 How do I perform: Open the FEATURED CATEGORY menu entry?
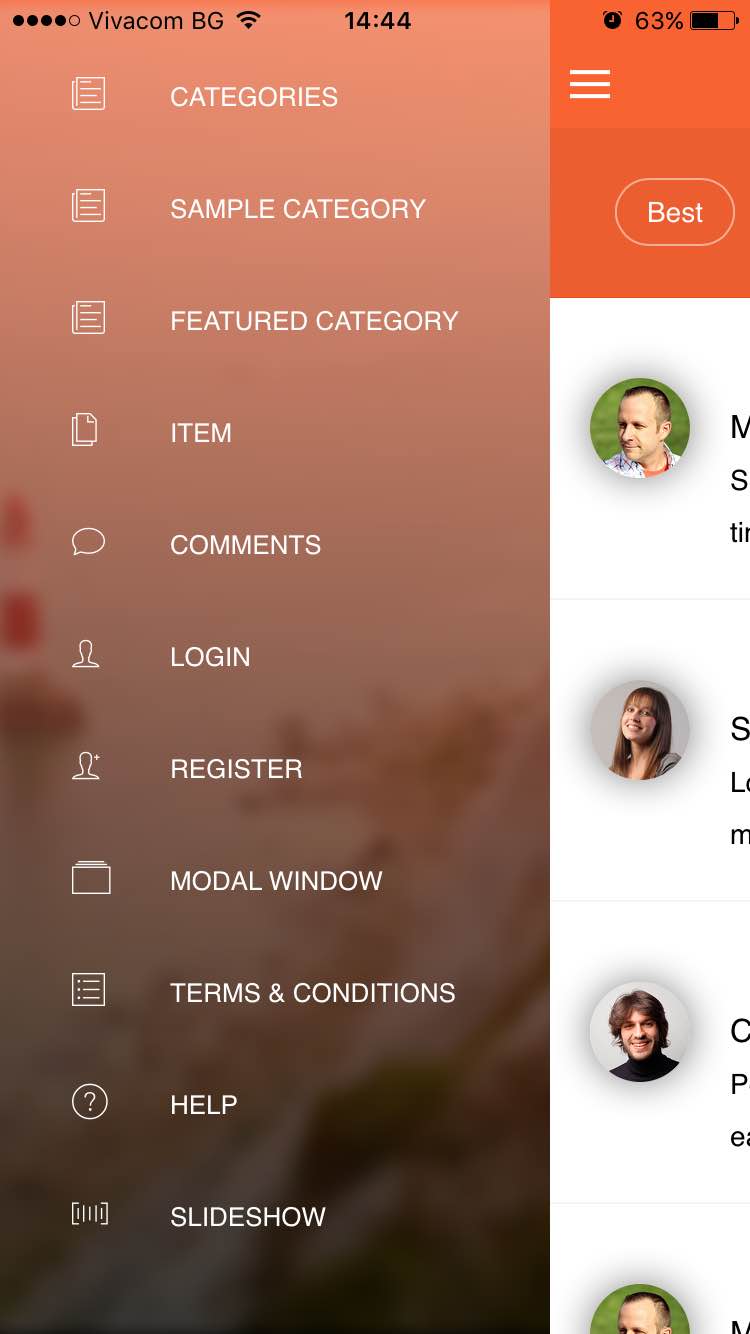pos(314,321)
